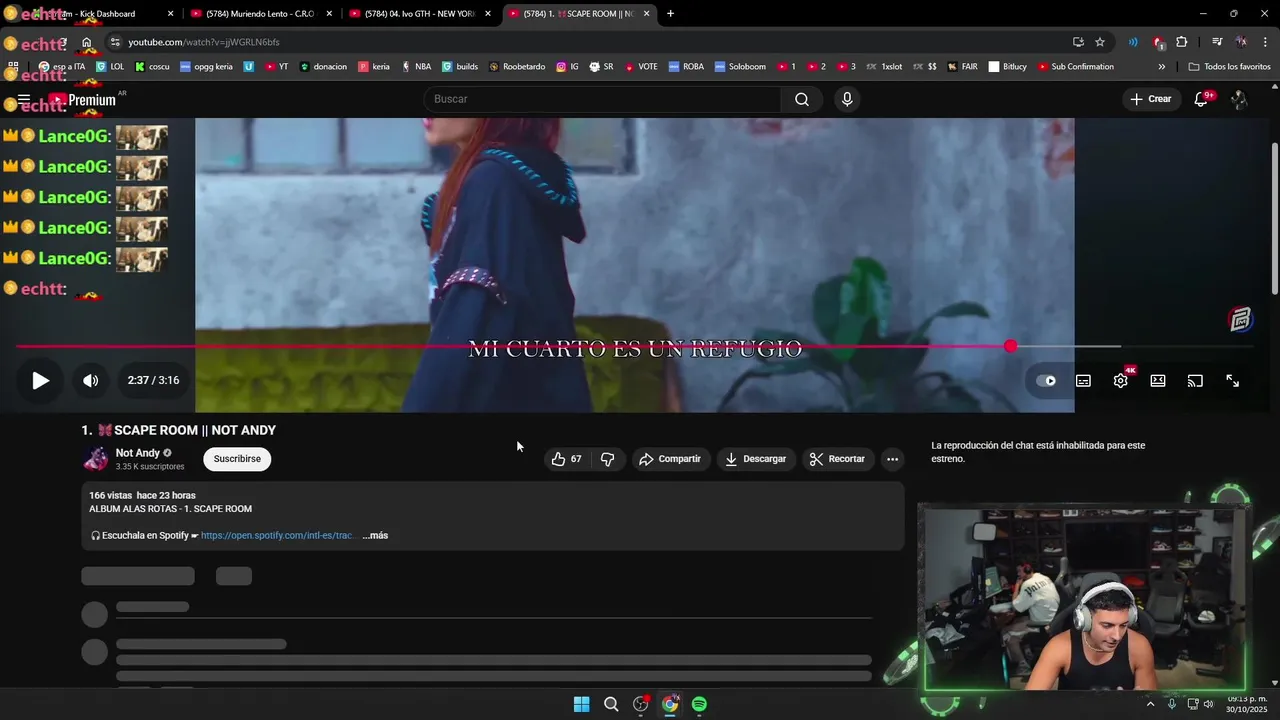Close the Kick Dashboard tab
The height and width of the screenshot is (720, 1280).
click(170, 14)
